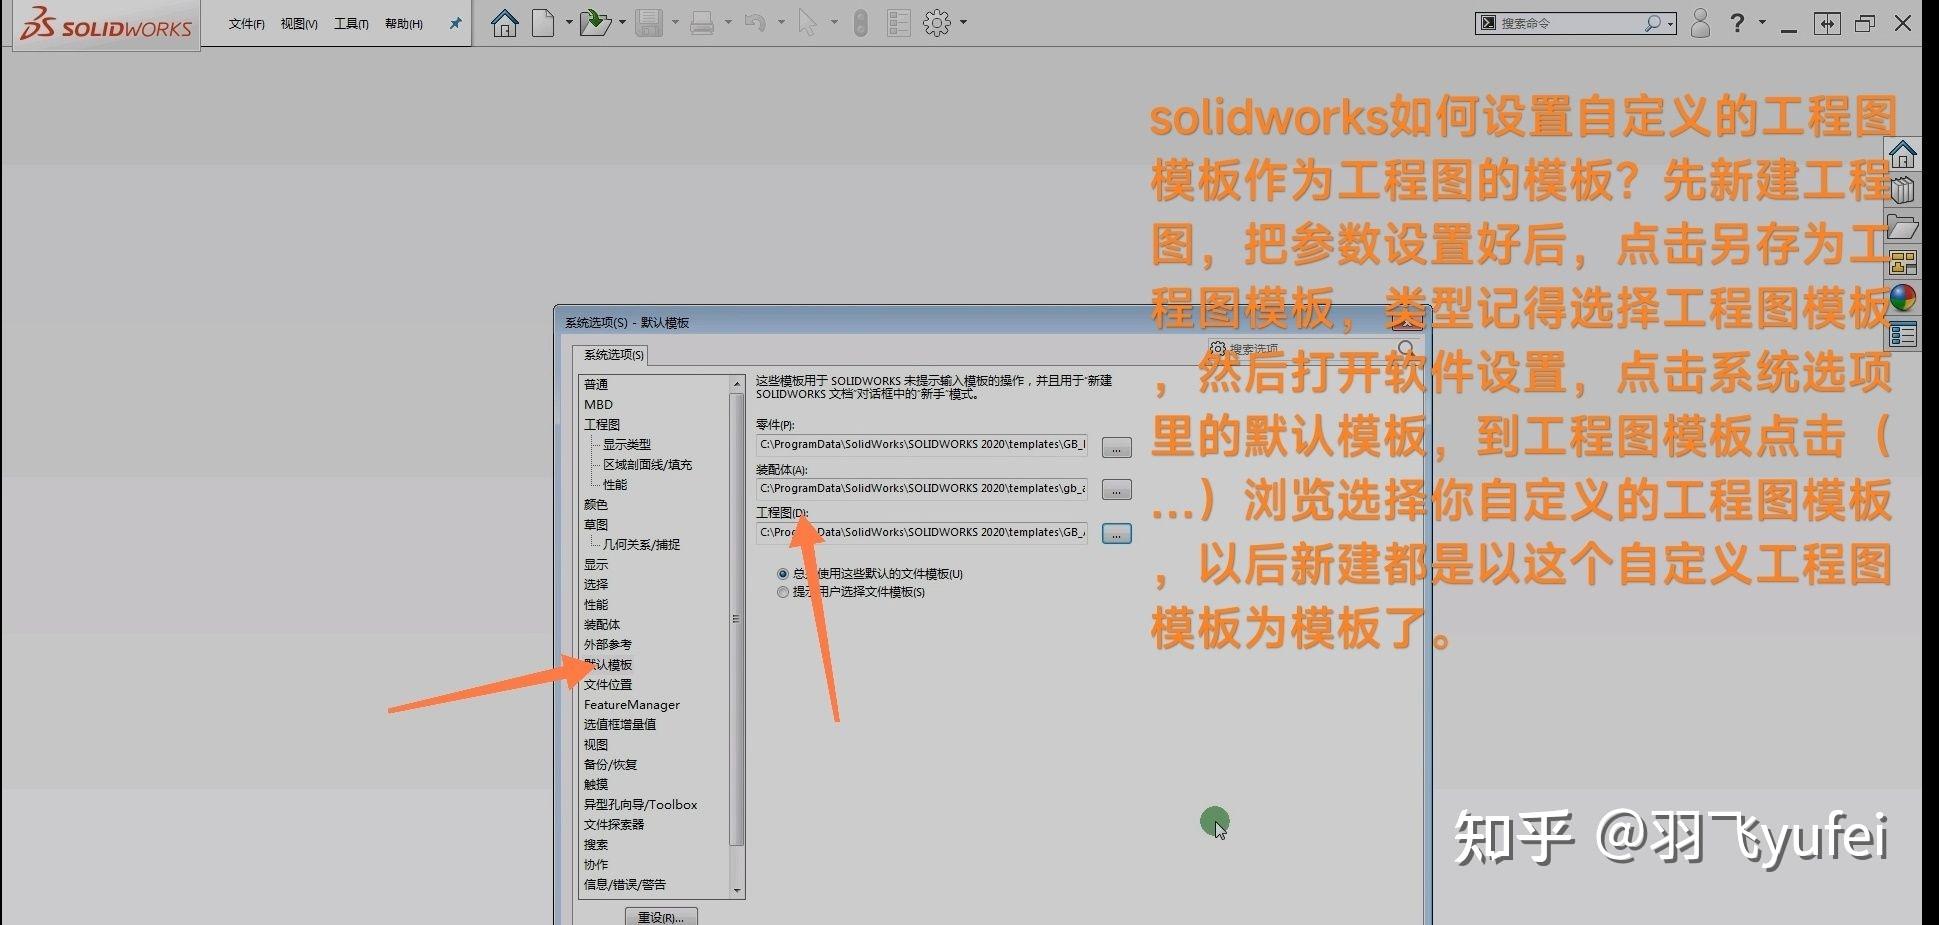1939x925 pixels.
Task: Browse for the 零件 template with its ... button
Action: coord(1116,447)
